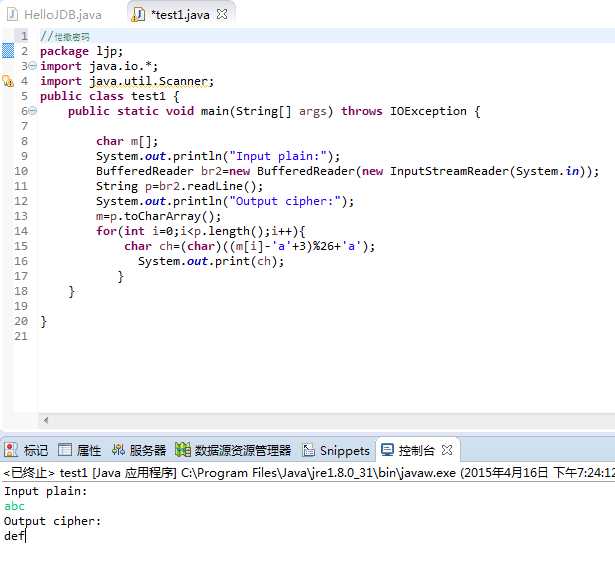
Task: Click 'm=p.toCharArray();' statement
Action: click(158, 216)
